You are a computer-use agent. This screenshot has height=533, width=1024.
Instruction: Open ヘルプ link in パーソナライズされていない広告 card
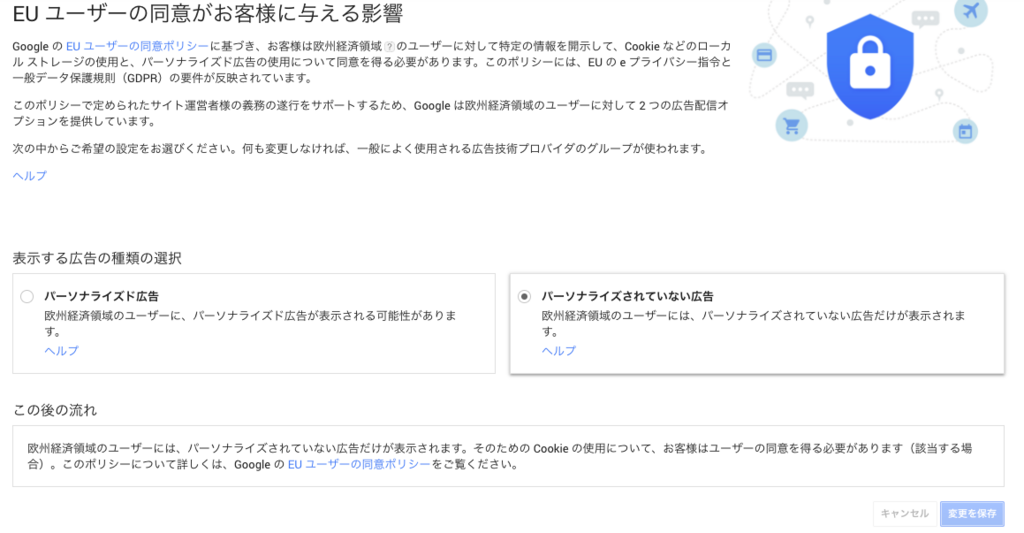point(559,351)
